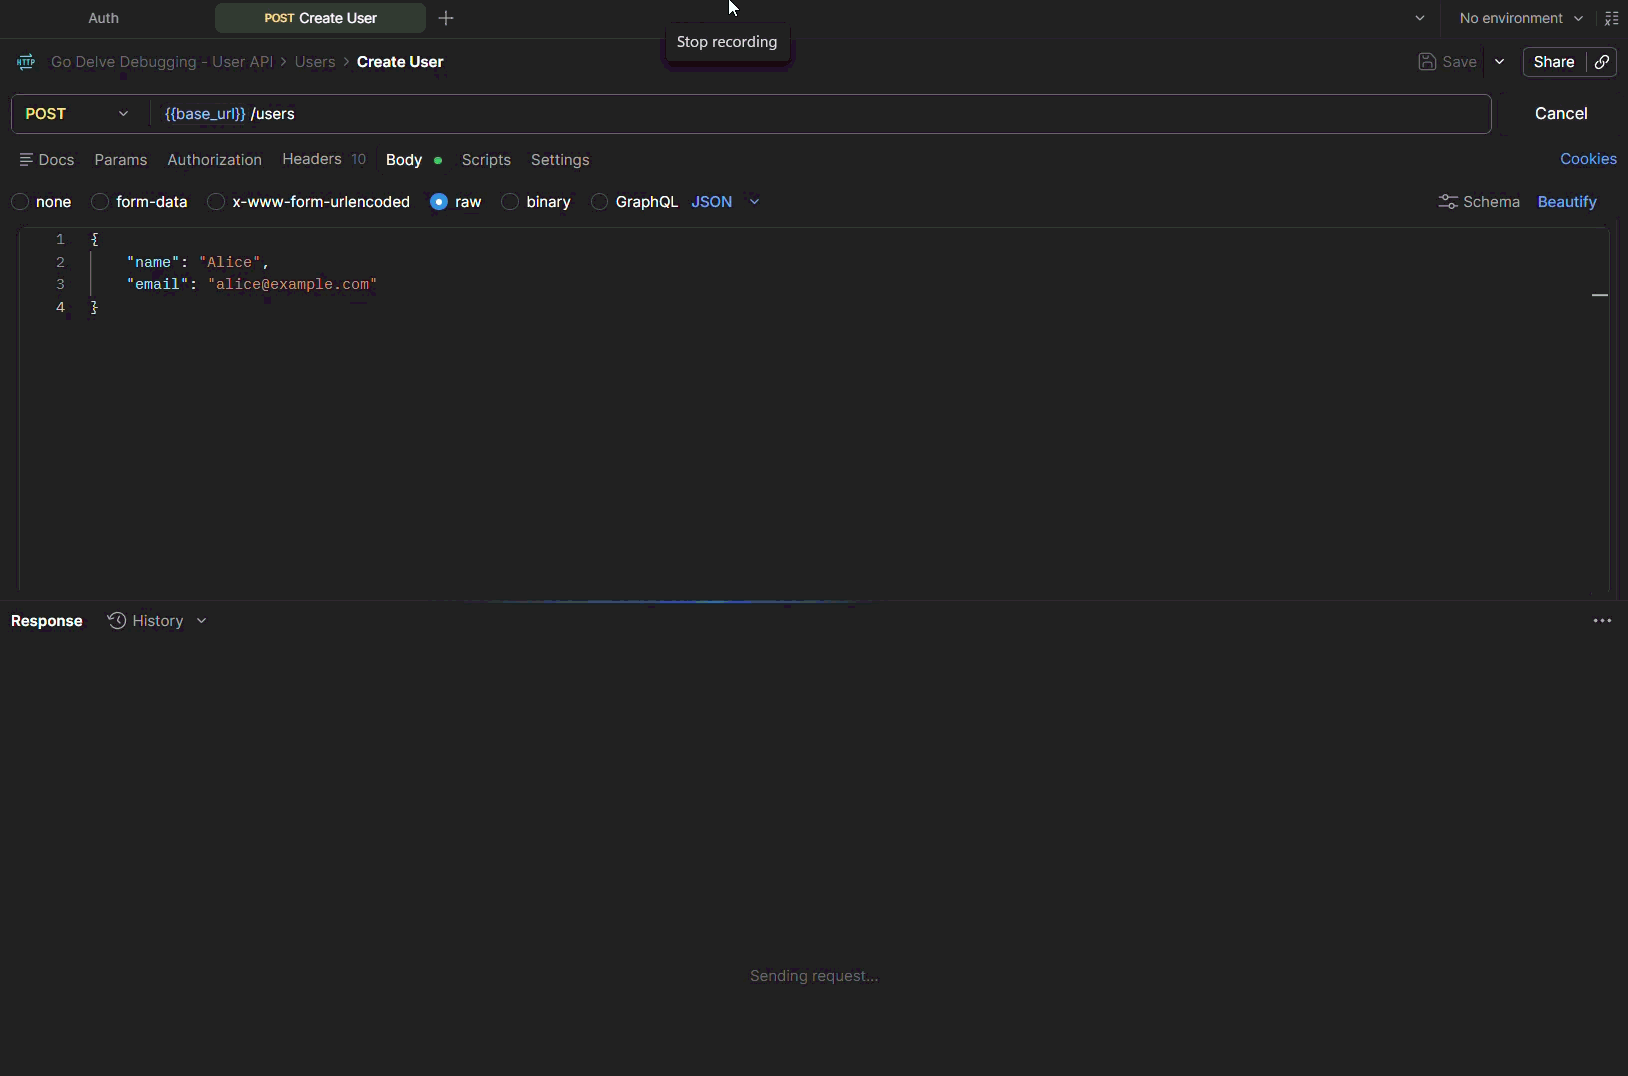
Task: Click line number 4 in editor gutter
Action: pyautogui.click(x=60, y=307)
